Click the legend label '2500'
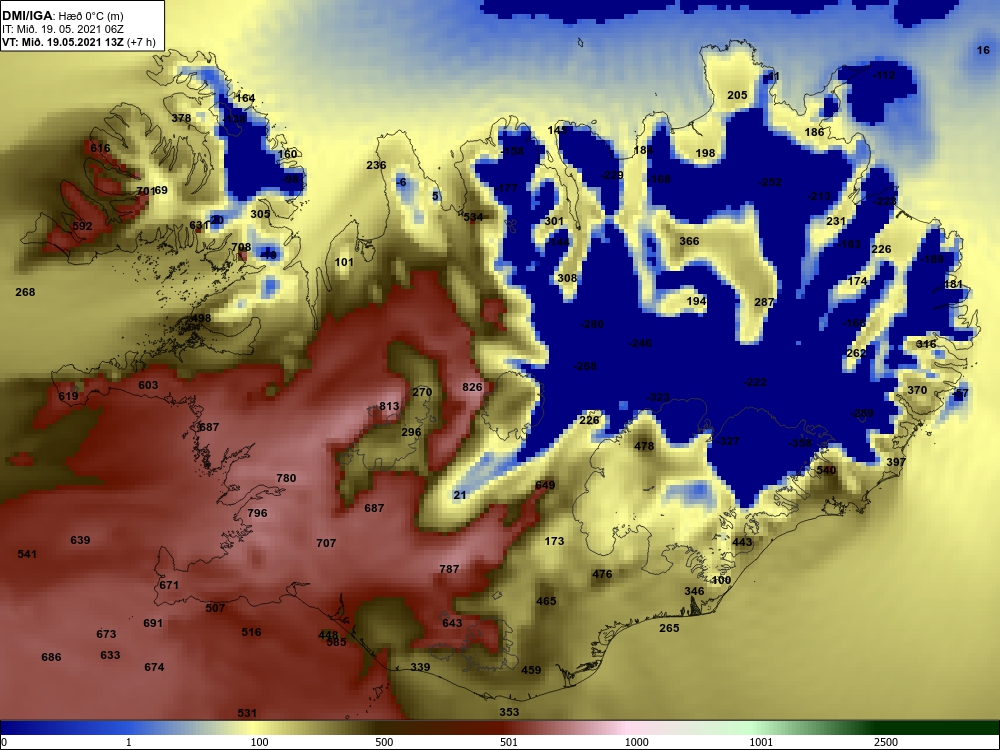1000x750 pixels. pos(885,742)
